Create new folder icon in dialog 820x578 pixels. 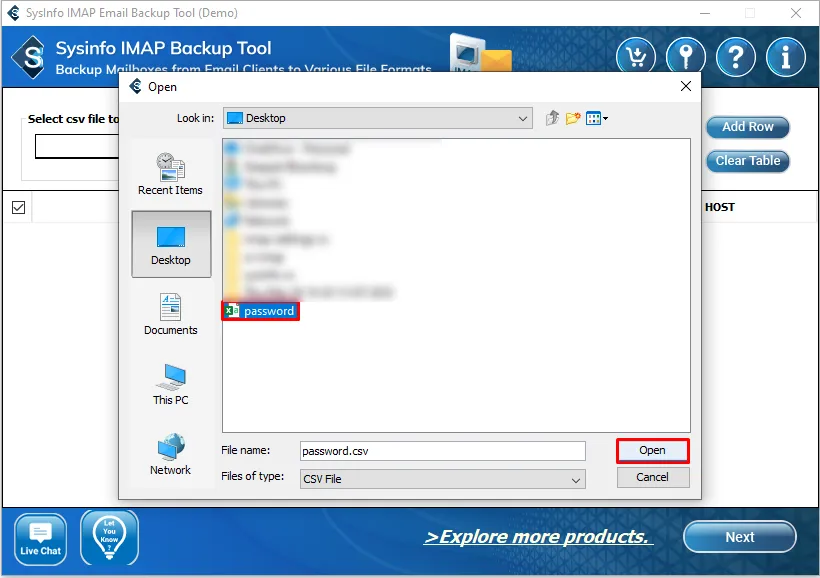(573, 118)
